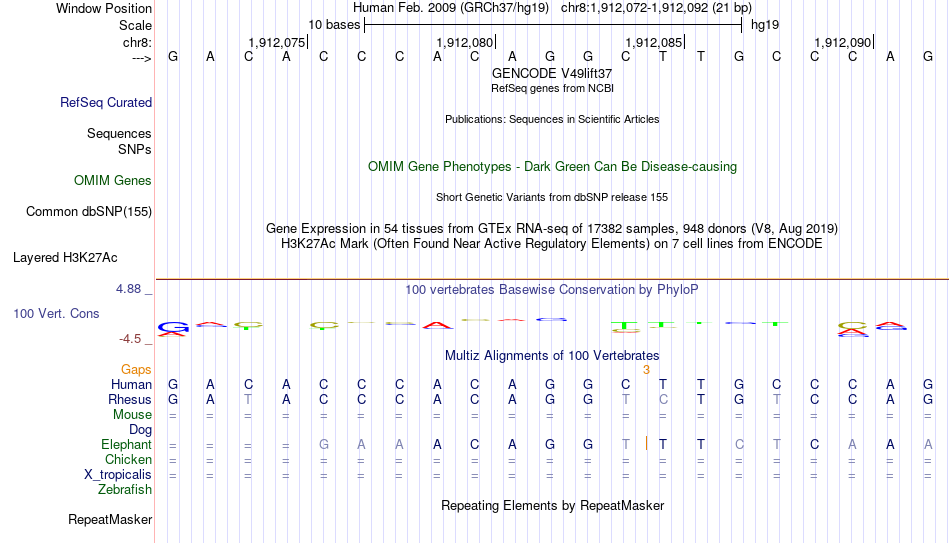Click the SNPs track label
This screenshot has height=543, width=950.
135,149
